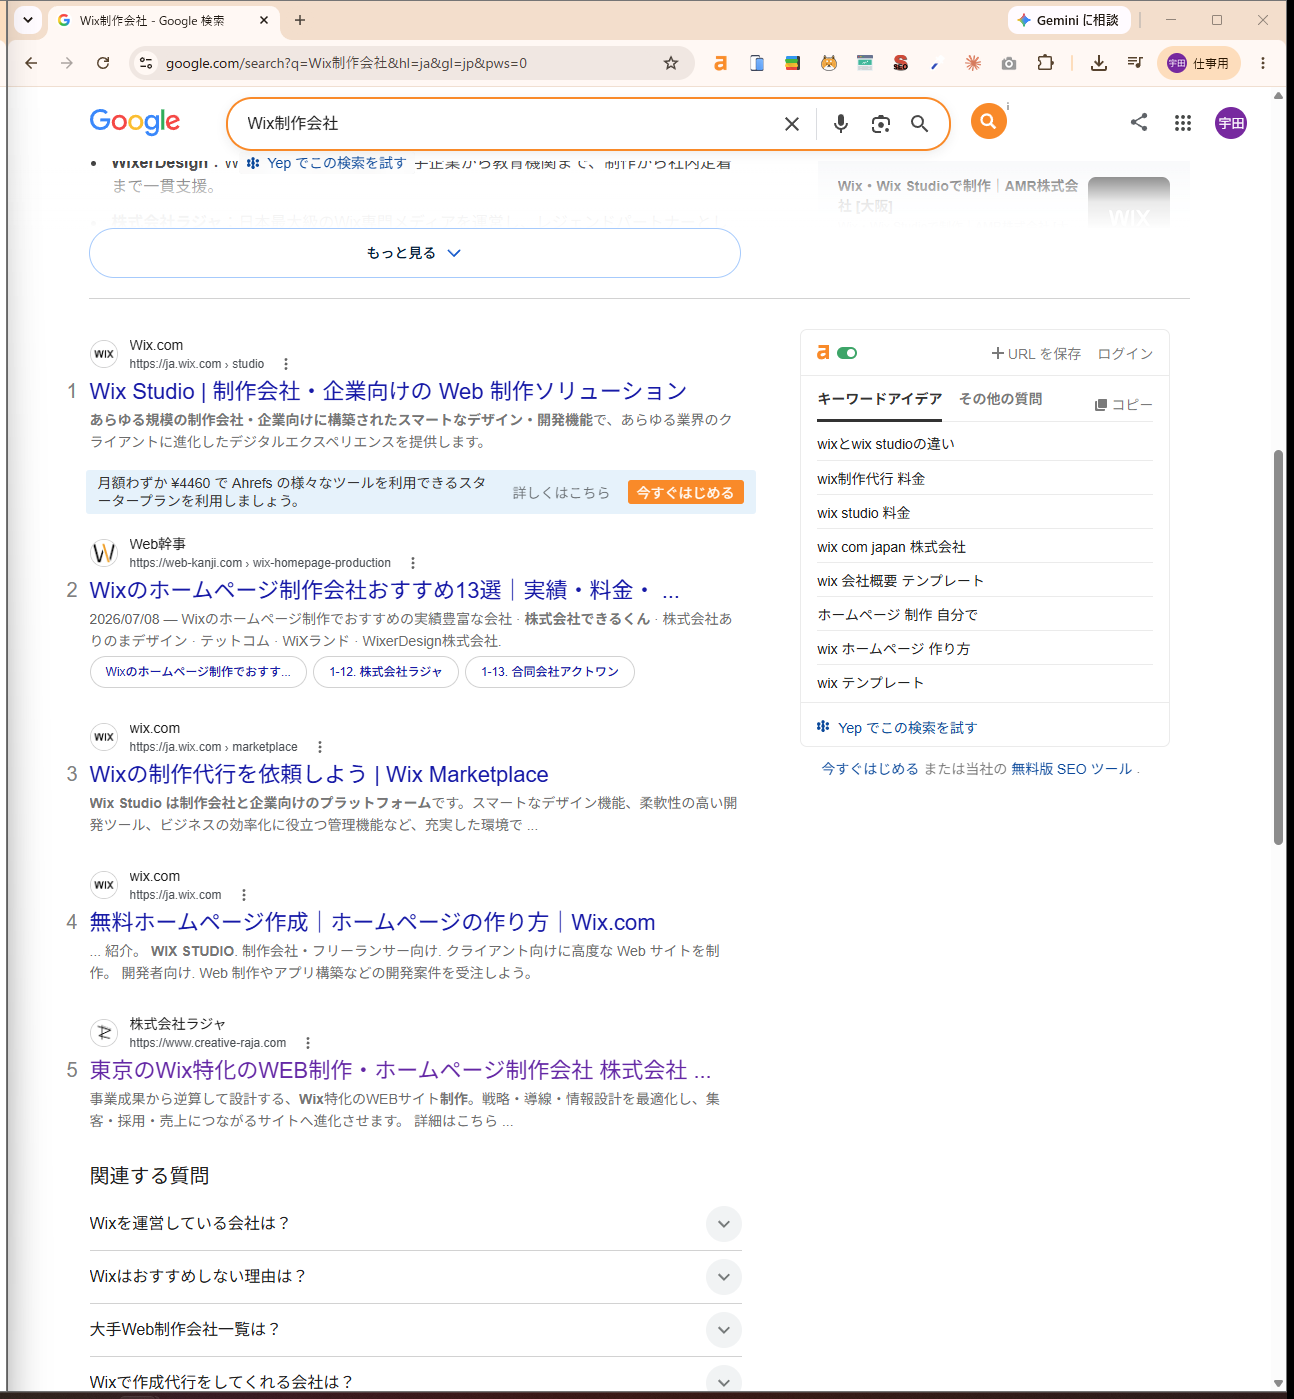Click 詳しくはこちら in Ahrefs banner
The height and width of the screenshot is (1399, 1294).
[x=561, y=492]
